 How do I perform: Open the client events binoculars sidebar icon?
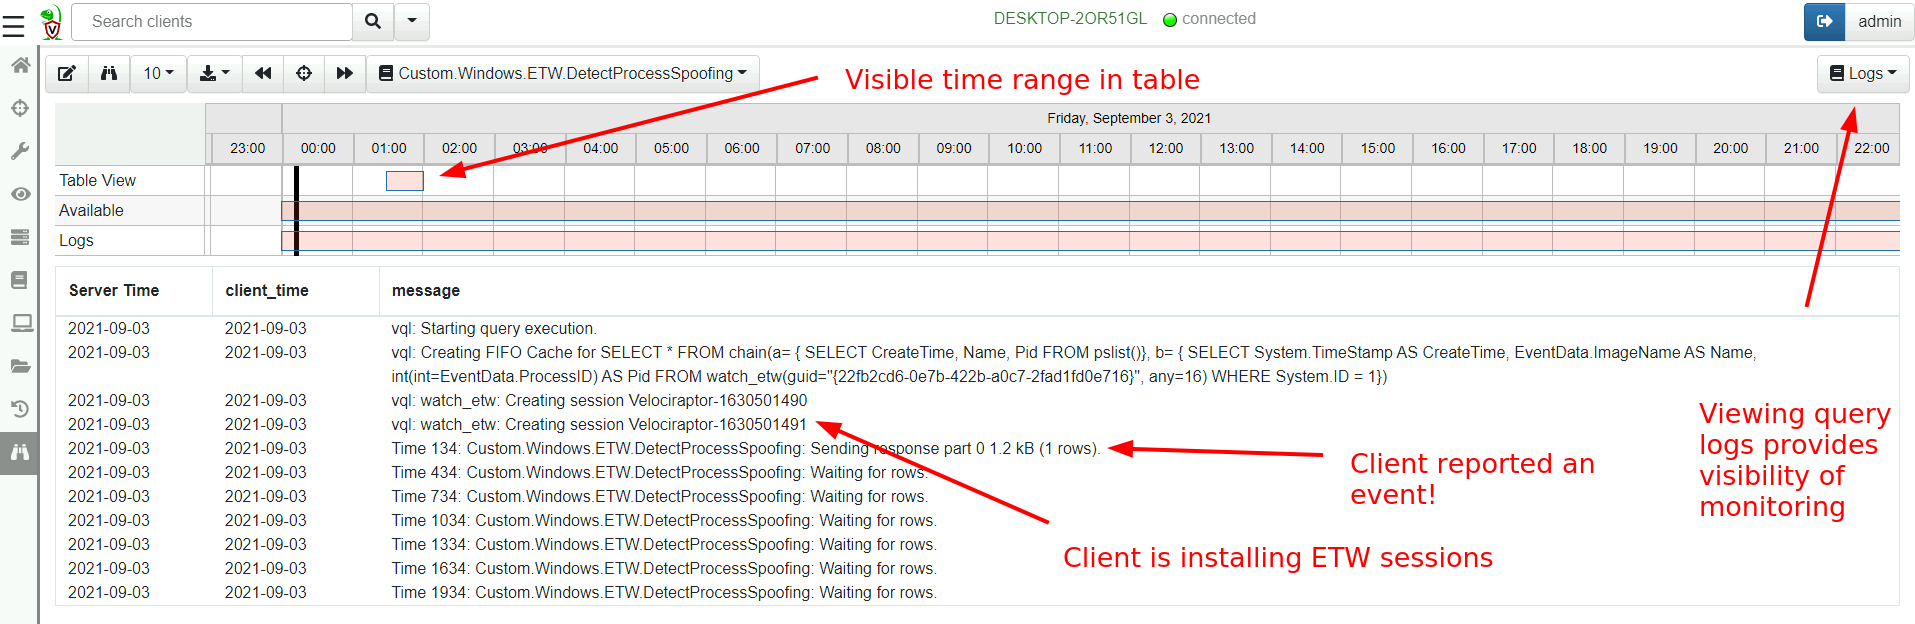(20, 452)
